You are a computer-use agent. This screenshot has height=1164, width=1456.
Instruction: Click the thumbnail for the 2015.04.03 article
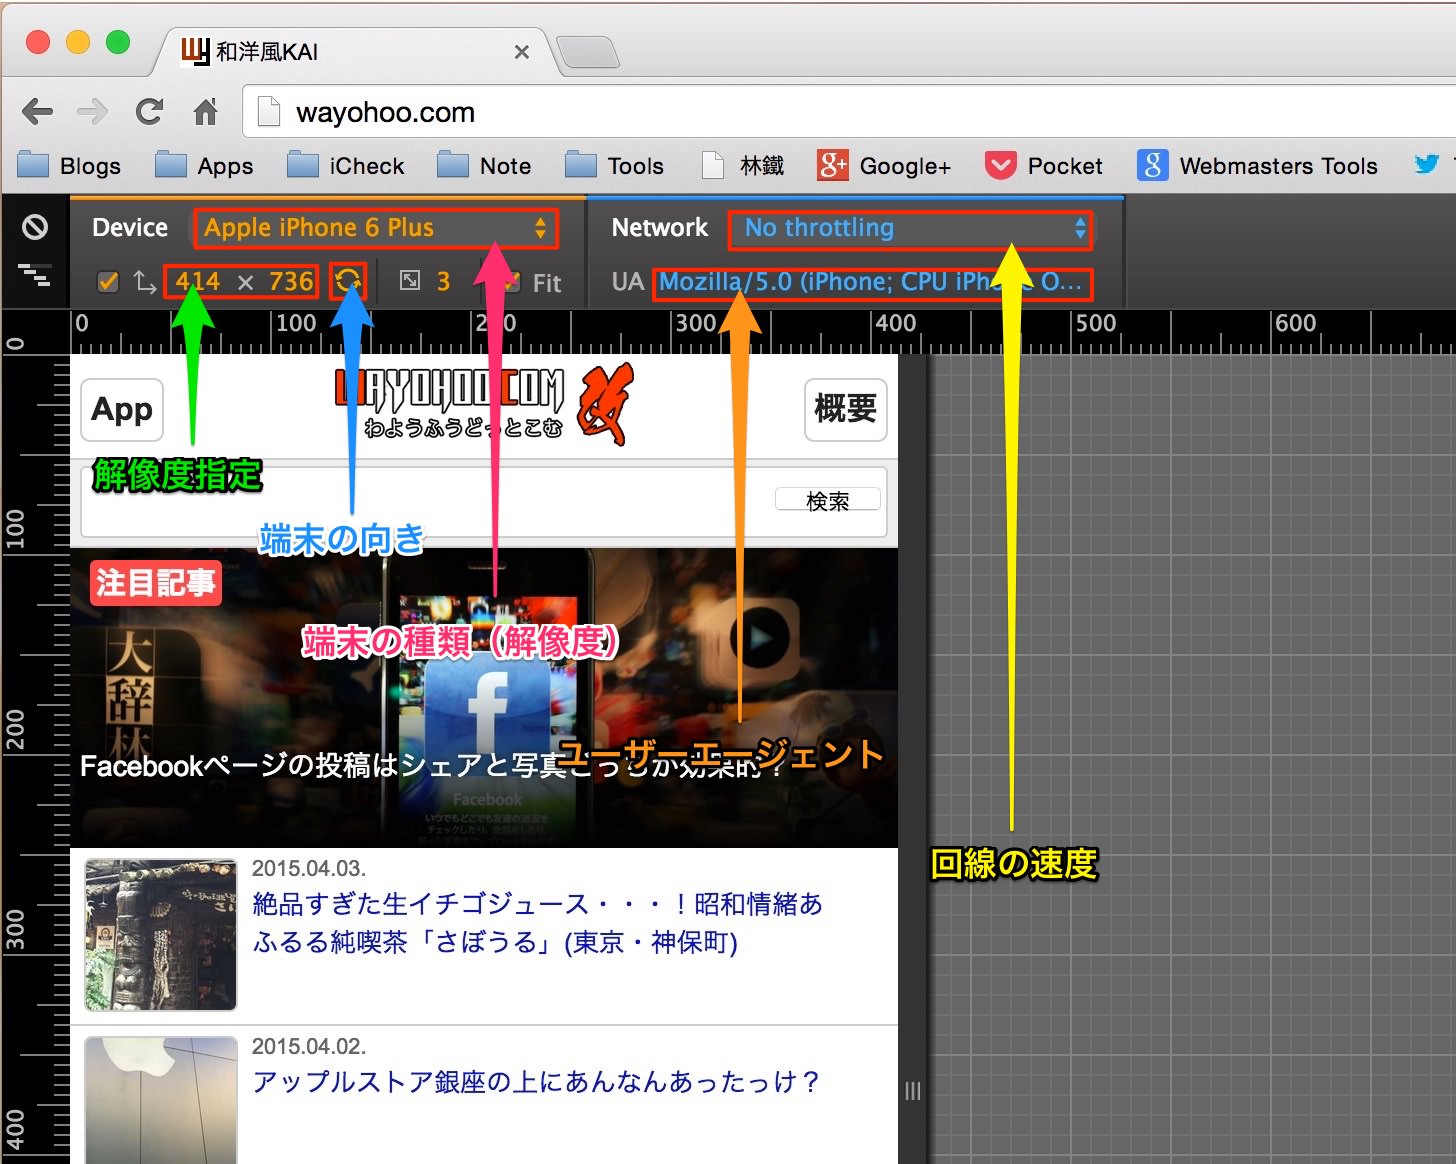pos(161,935)
